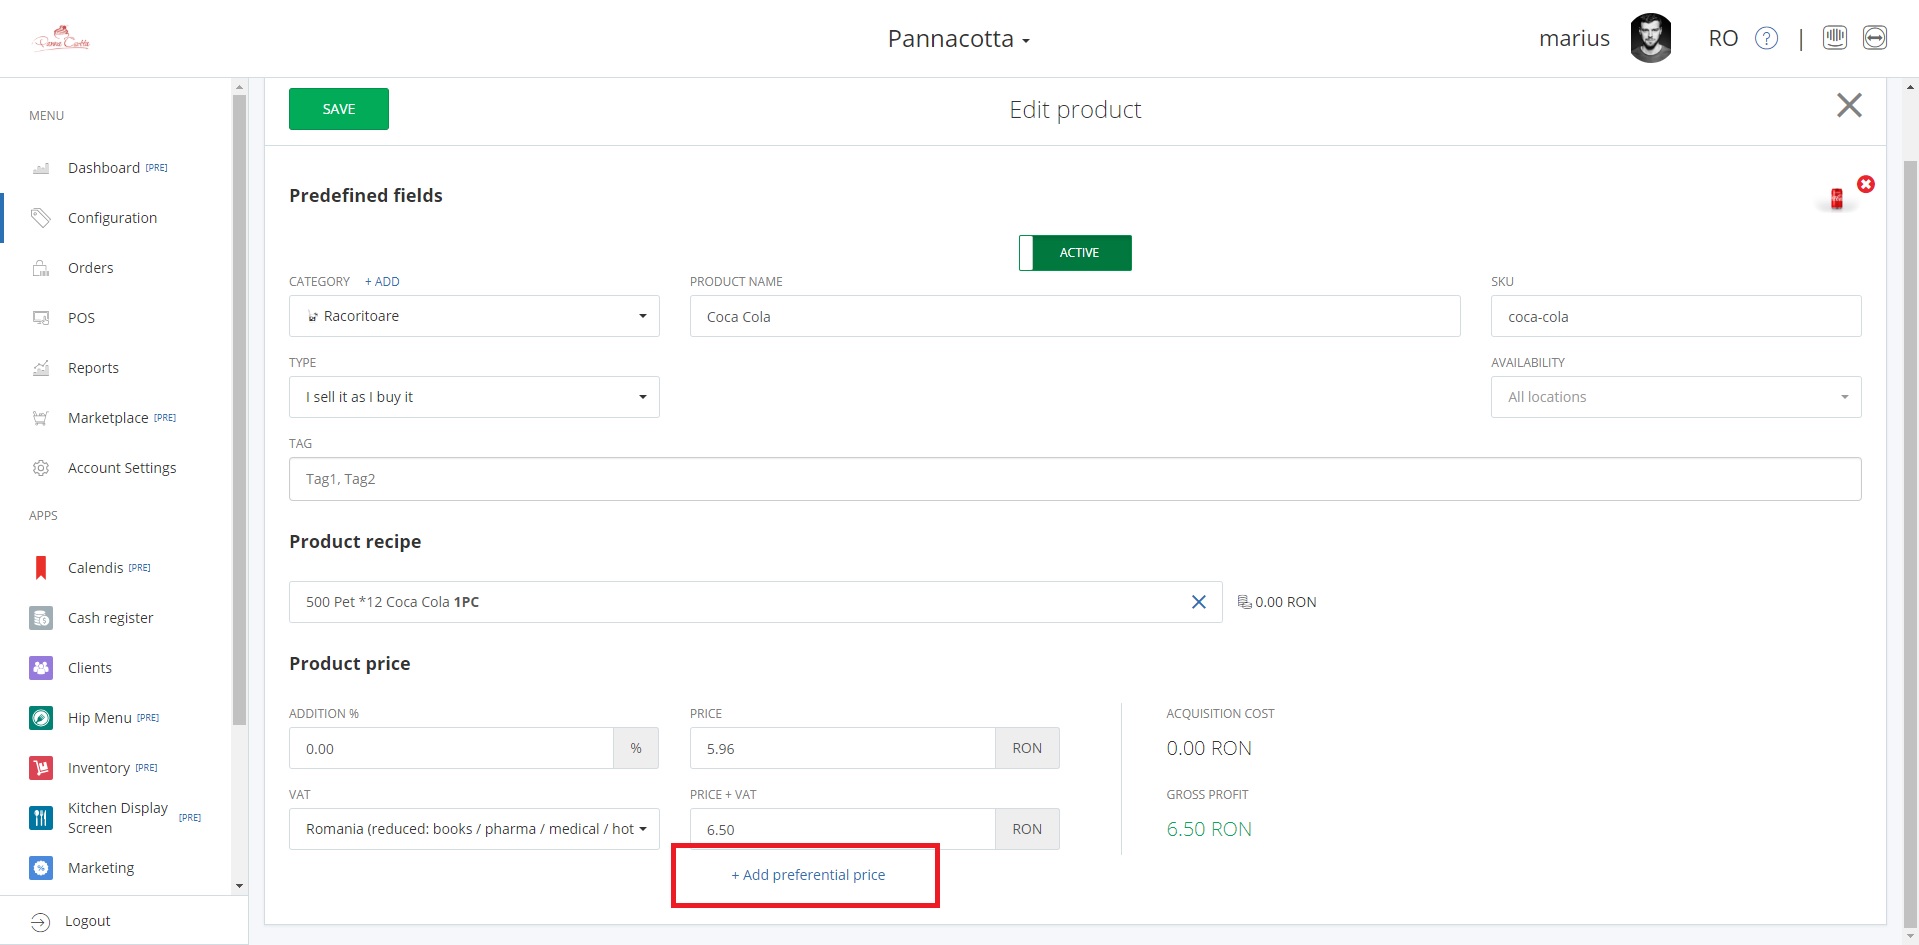The width and height of the screenshot is (1919, 945).
Task: Click the green SAVE button
Action: coord(339,109)
